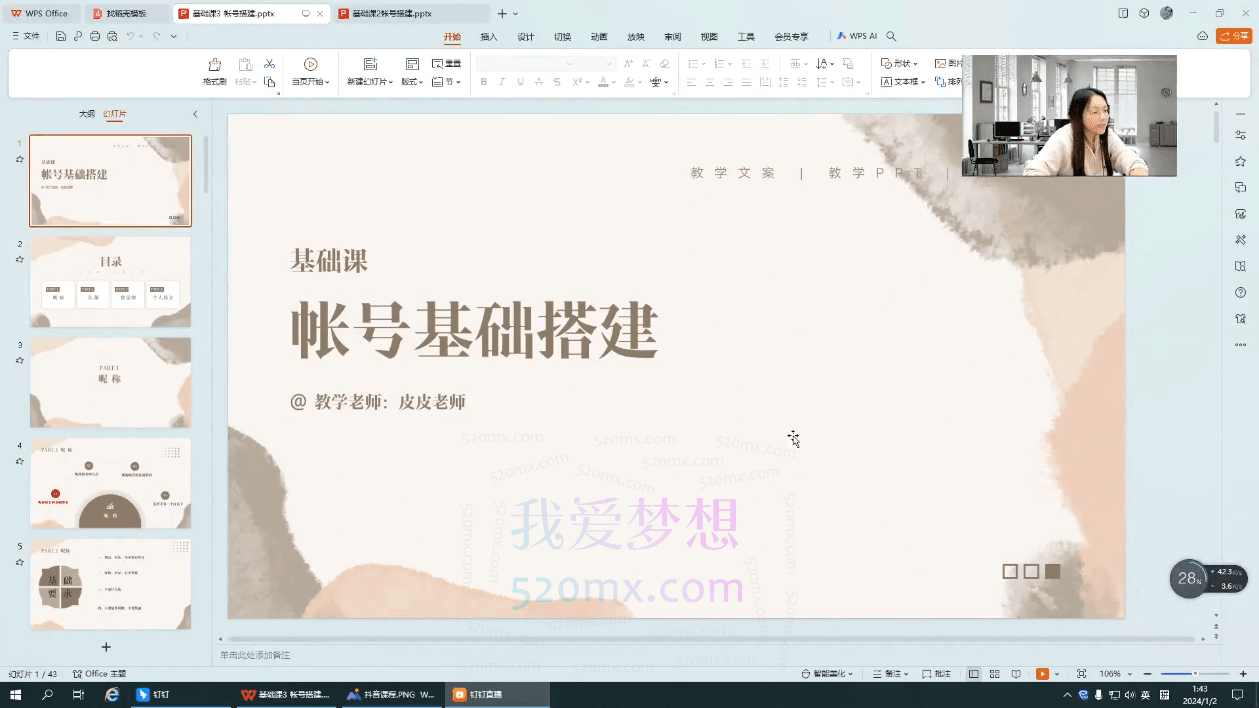The height and width of the screenshot is (708, 1259).
Task: Switch to the Insert (插入) tab
Action: 489,36
